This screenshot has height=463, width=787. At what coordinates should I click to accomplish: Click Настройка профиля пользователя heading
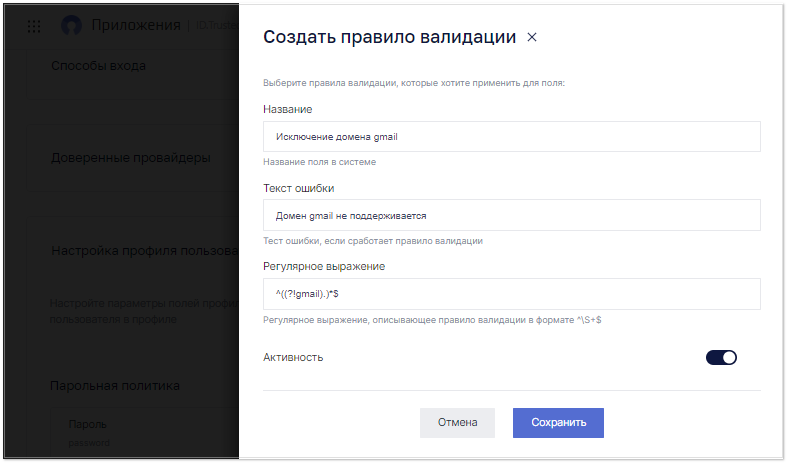click(x=145, y=251)
